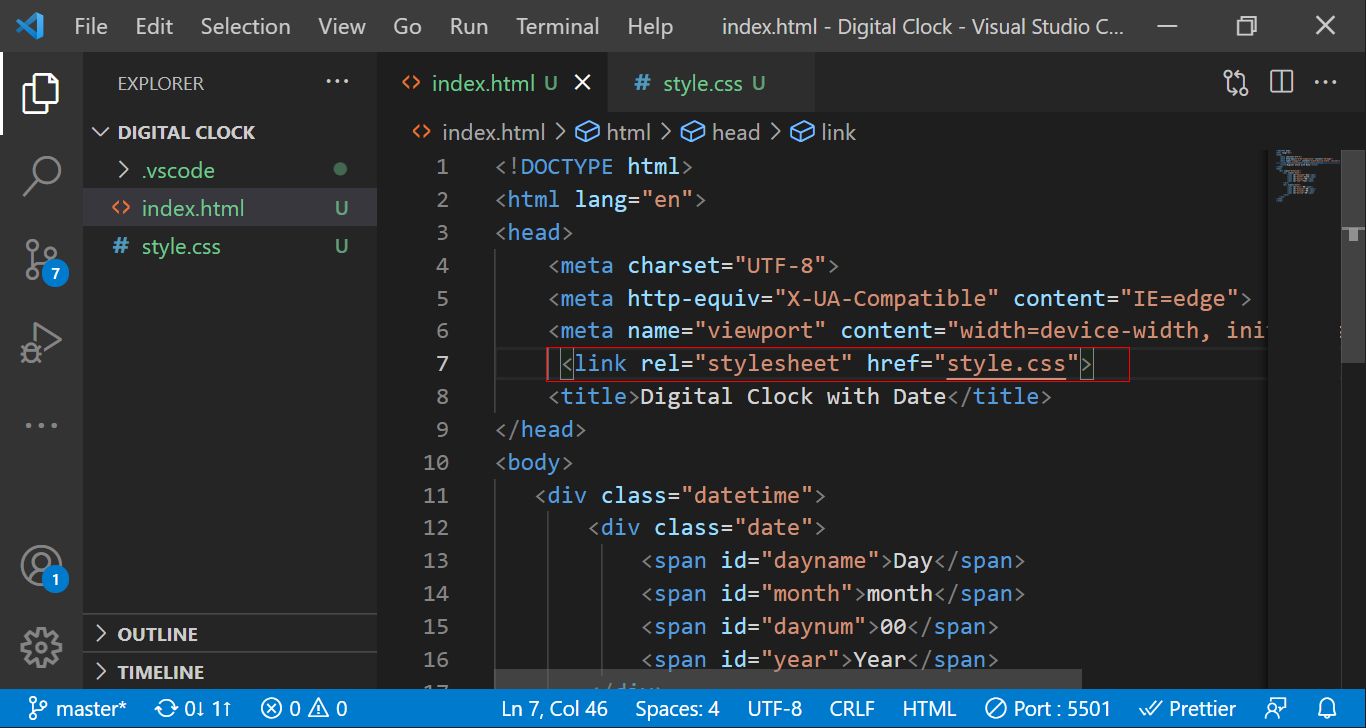This screenshot has height=728, width=1366.
Task: Open the Selection menu
Action: pos(245,27)
